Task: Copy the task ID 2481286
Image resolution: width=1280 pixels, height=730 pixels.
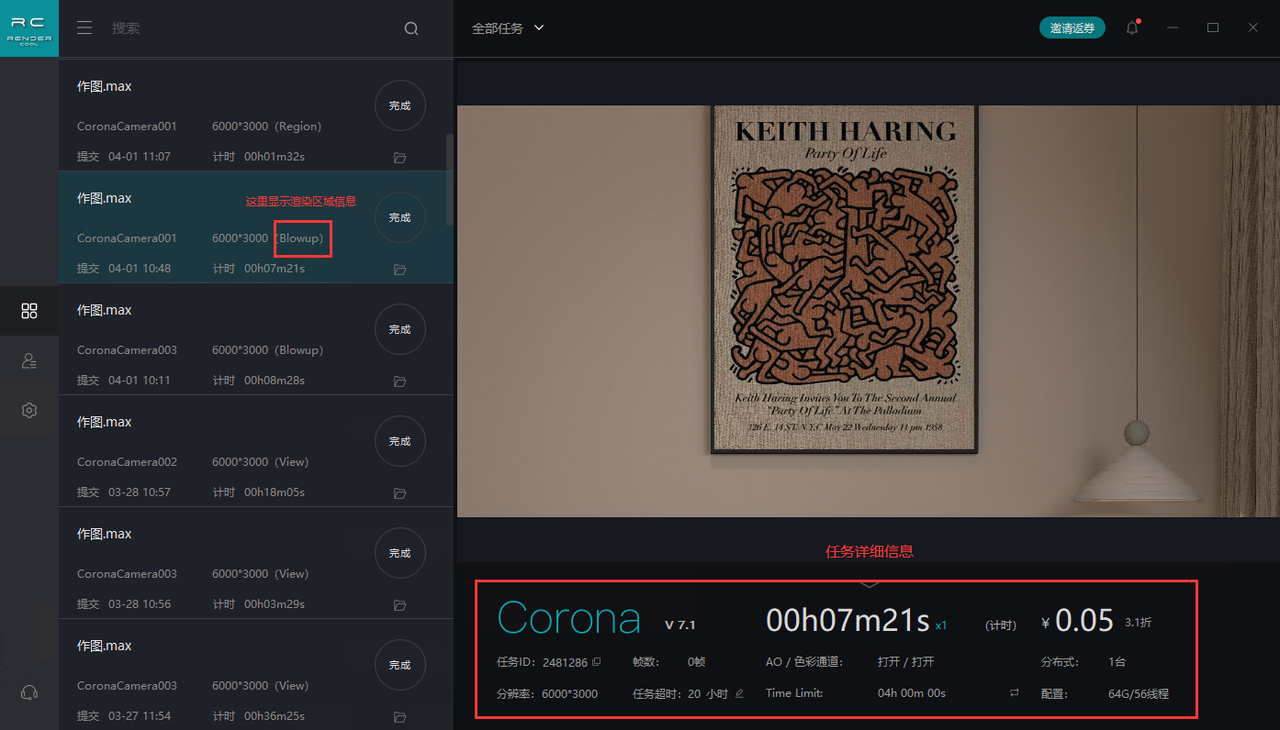Action: click(x=597, y=662)
